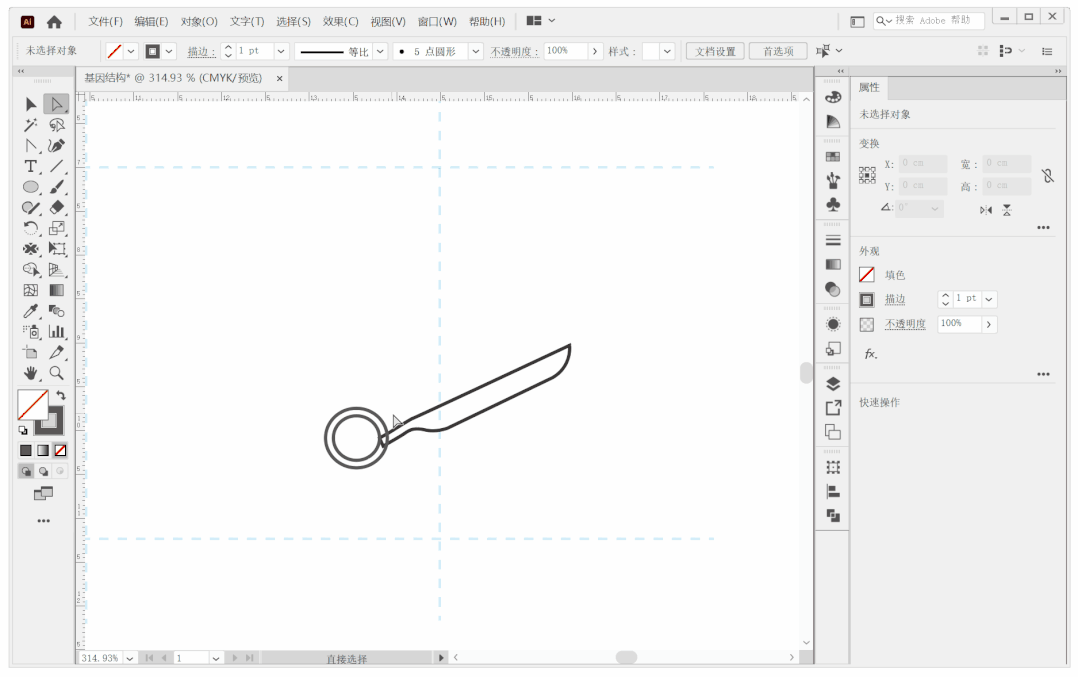This screenshot has width=1078, height=677.
Task: Activate the Hand tool
Action: (30, 373)
